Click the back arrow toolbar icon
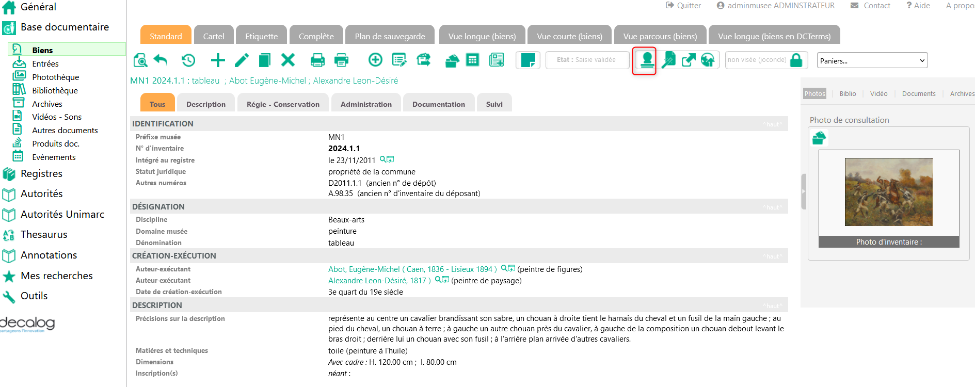Viewport: 975px width, 387px height. [161, 60]
